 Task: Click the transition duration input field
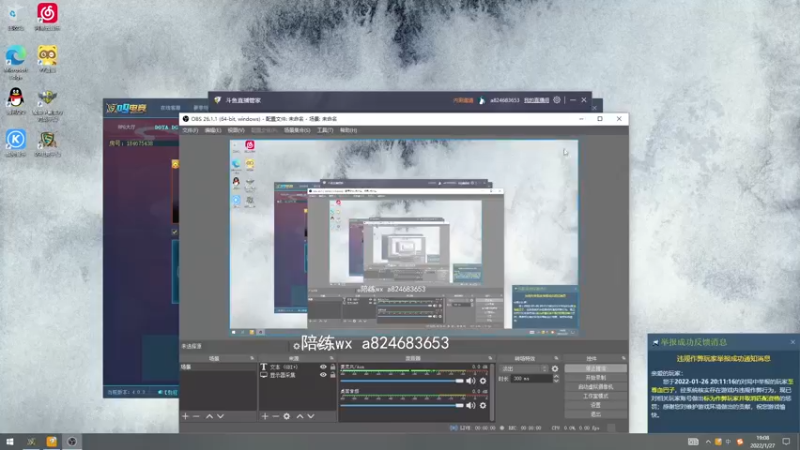pos(532,379)
